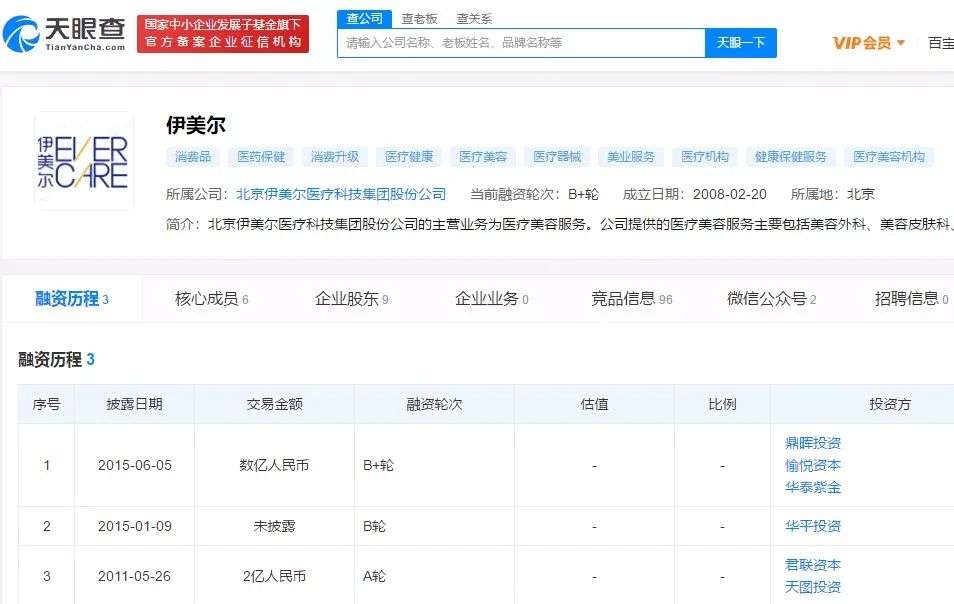Select the 消费升级 tag
The width and height of the screenshot is (954, 604).
[x=335, y=157]
